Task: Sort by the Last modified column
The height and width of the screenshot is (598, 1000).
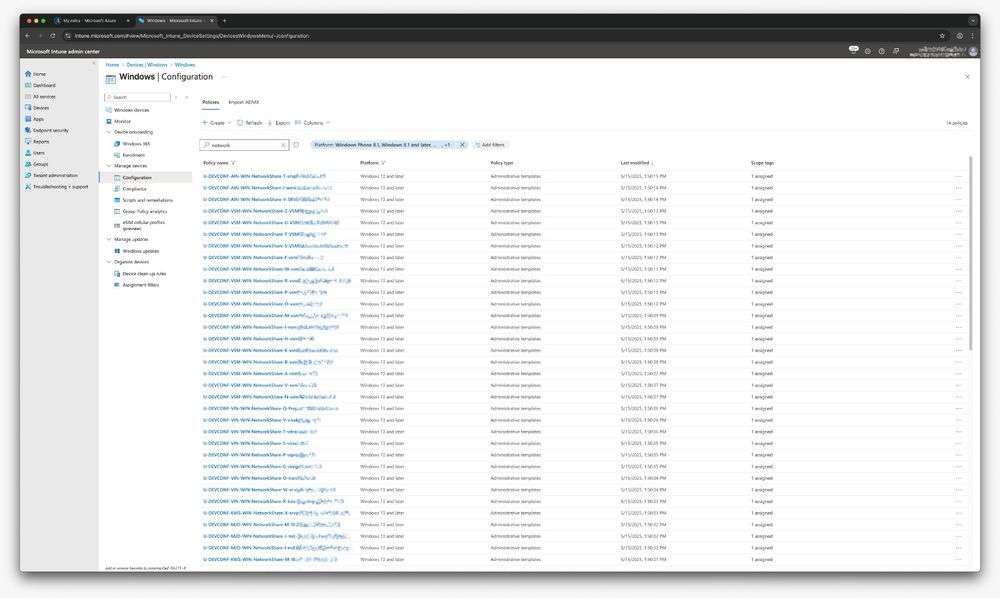Action: coord(636,163)
